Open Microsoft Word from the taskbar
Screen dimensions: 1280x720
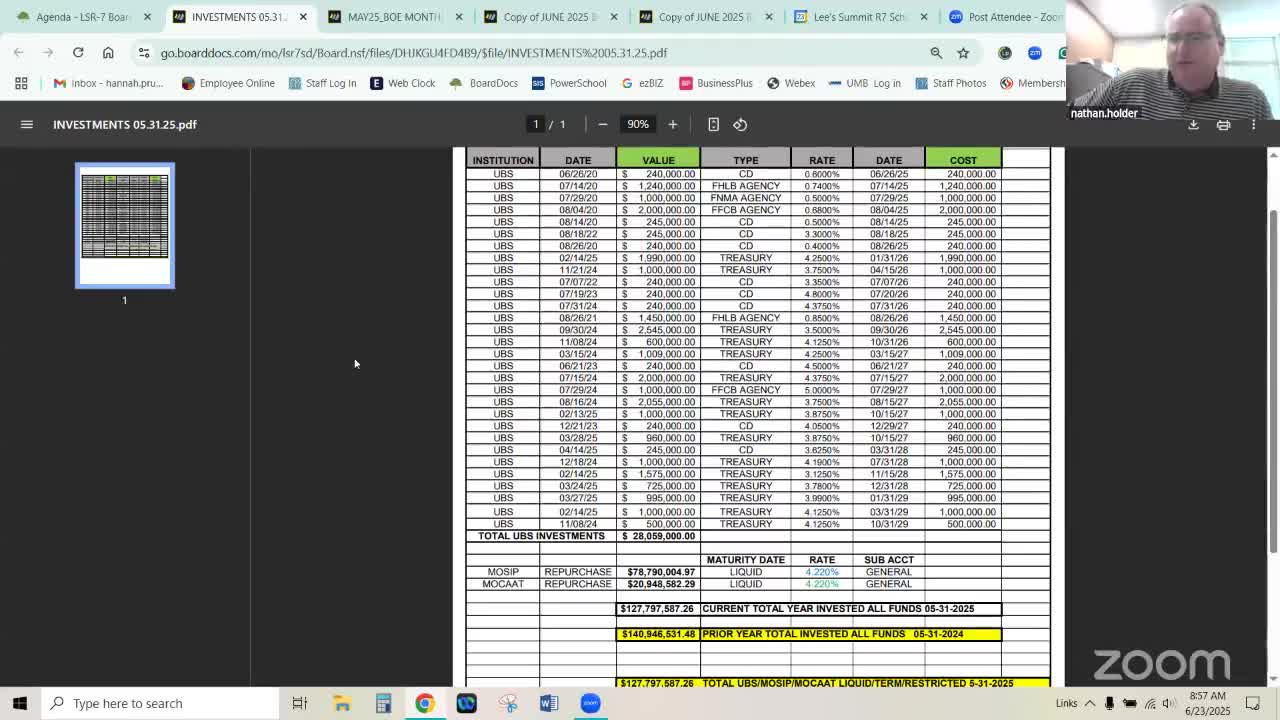(548, 703)
